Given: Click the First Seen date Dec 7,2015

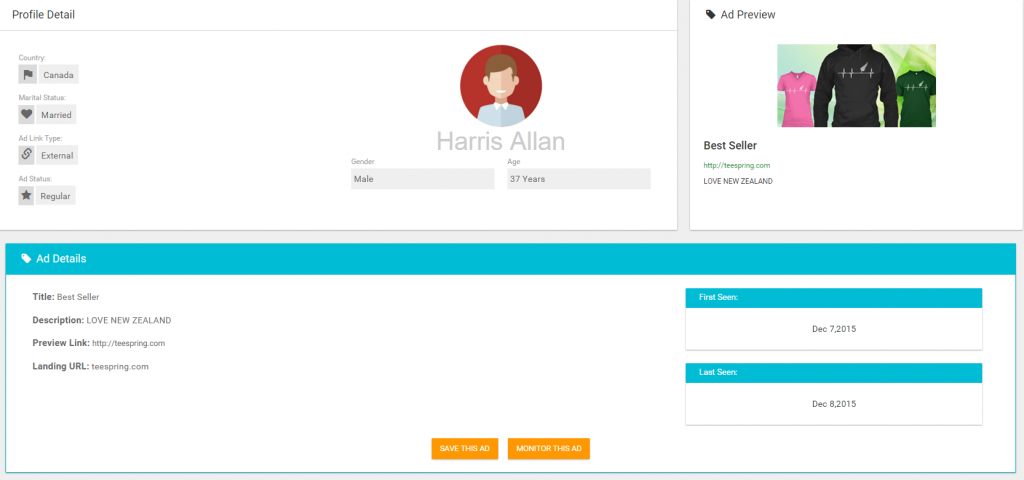Looking at the screenshot, I should (834, 329).
